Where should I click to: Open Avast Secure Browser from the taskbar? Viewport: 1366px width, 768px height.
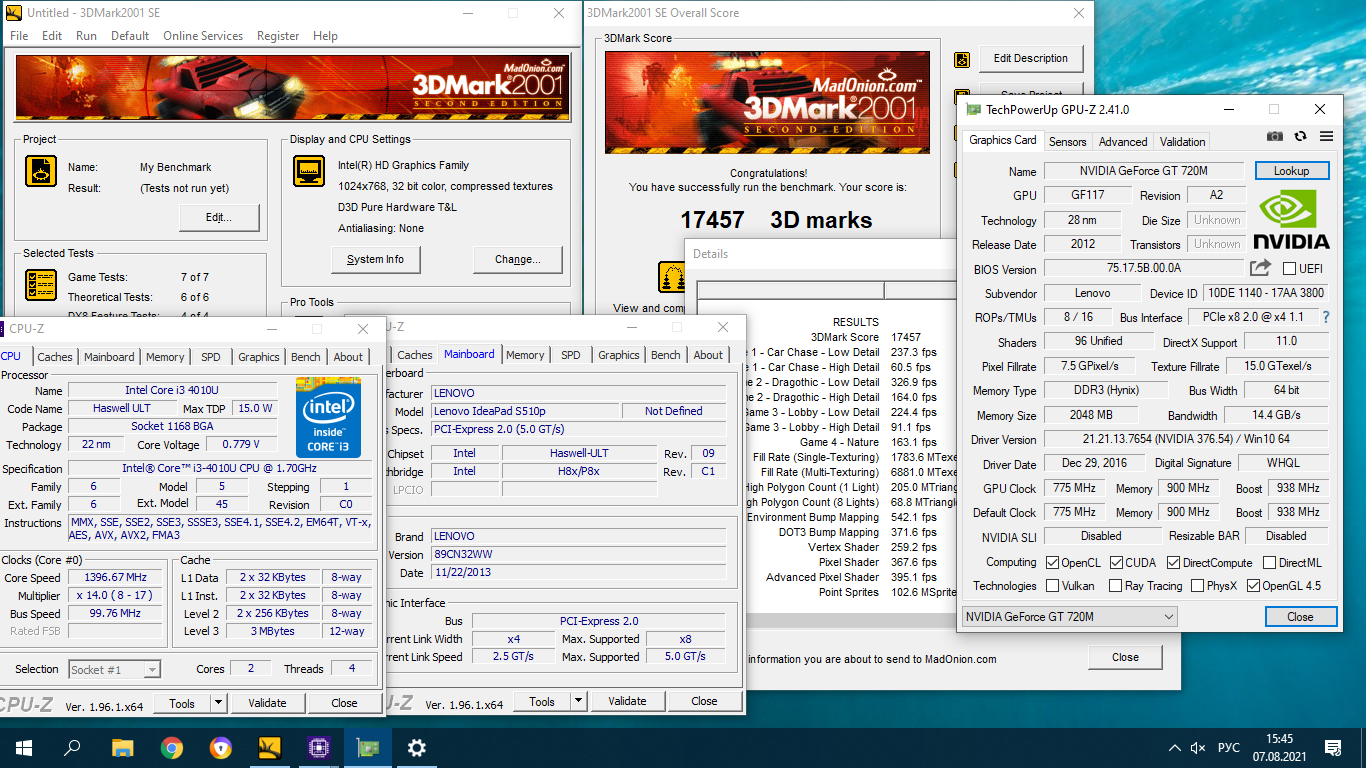(x=220, y=747)
